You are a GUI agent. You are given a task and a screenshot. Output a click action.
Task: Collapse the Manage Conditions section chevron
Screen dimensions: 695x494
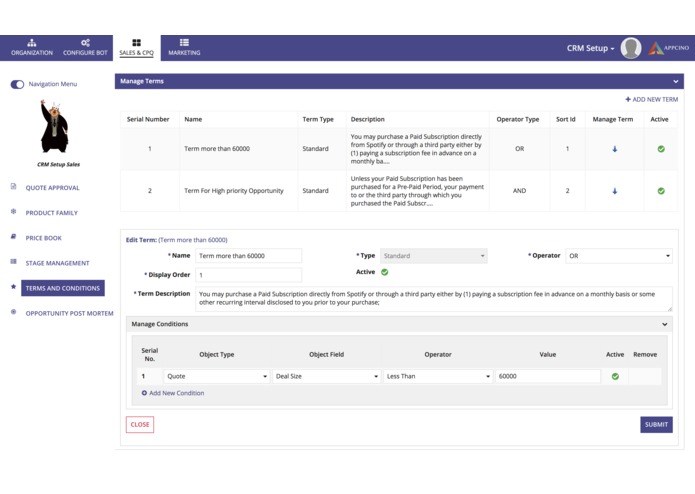coord(664,324)
